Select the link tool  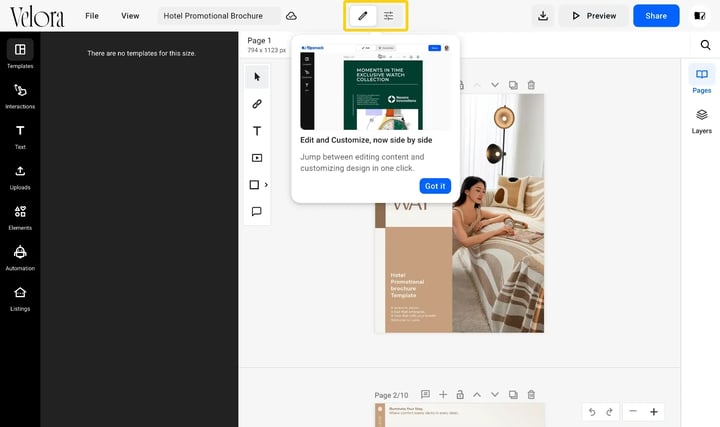pyautogui.click(x=257, y=104)
